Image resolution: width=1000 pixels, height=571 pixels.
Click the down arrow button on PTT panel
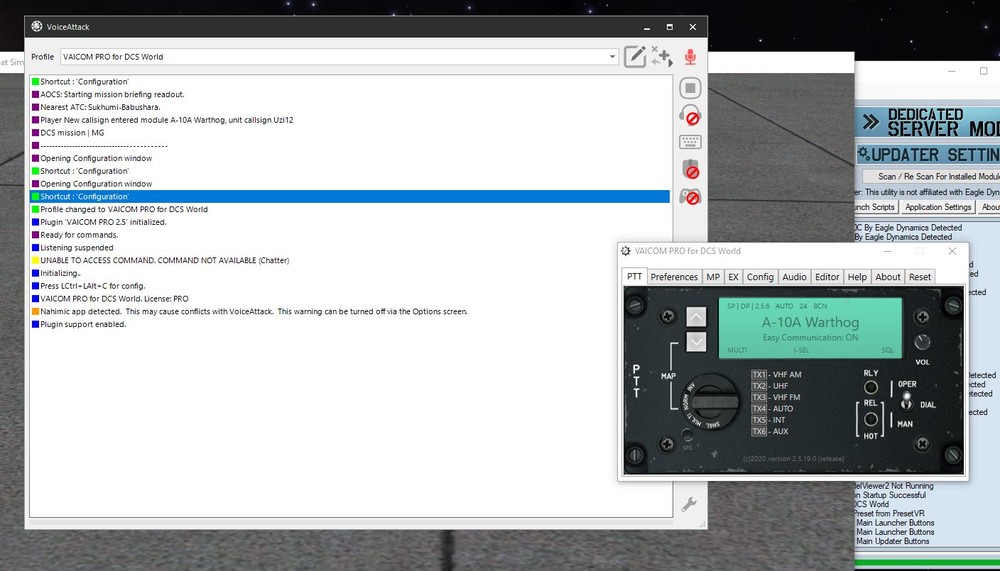point(696,341)
